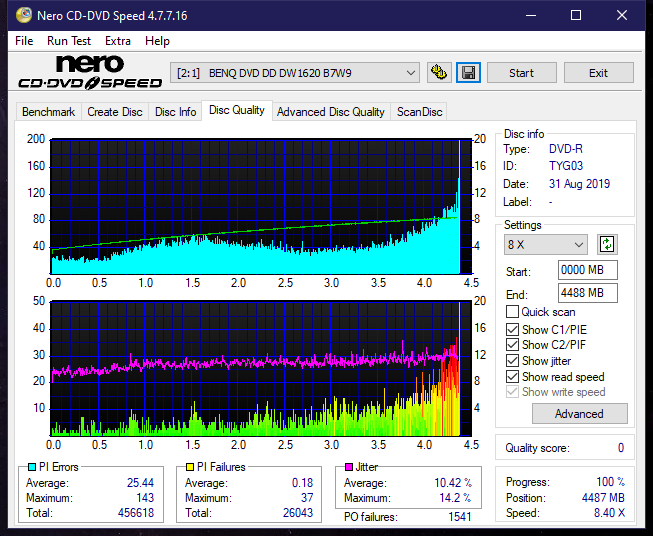Toggle Show jitter checkbox
Image resolution: width=653 pixels, height=536 pixels.
[512, 361]
